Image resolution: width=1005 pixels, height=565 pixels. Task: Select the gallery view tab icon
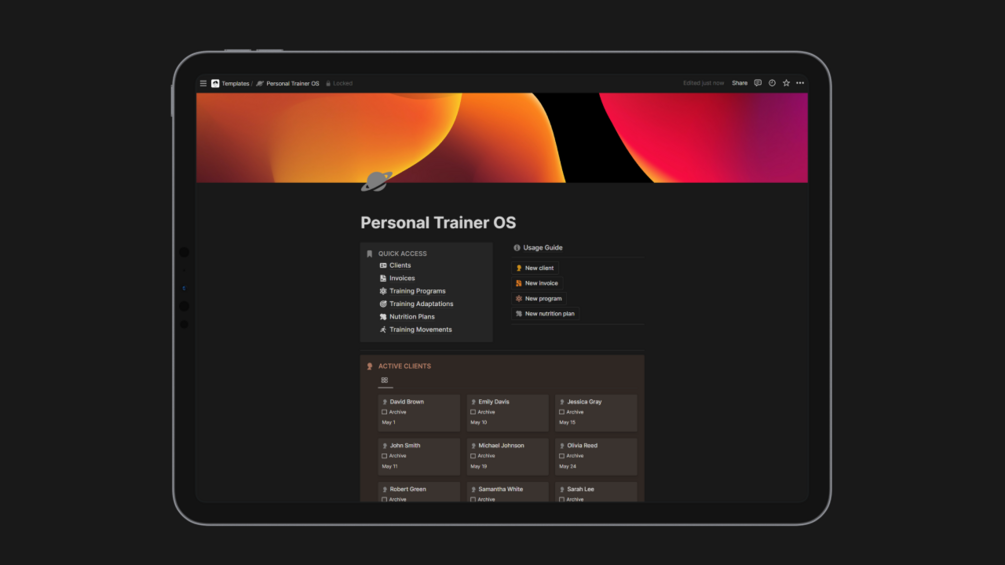[385, 380]
